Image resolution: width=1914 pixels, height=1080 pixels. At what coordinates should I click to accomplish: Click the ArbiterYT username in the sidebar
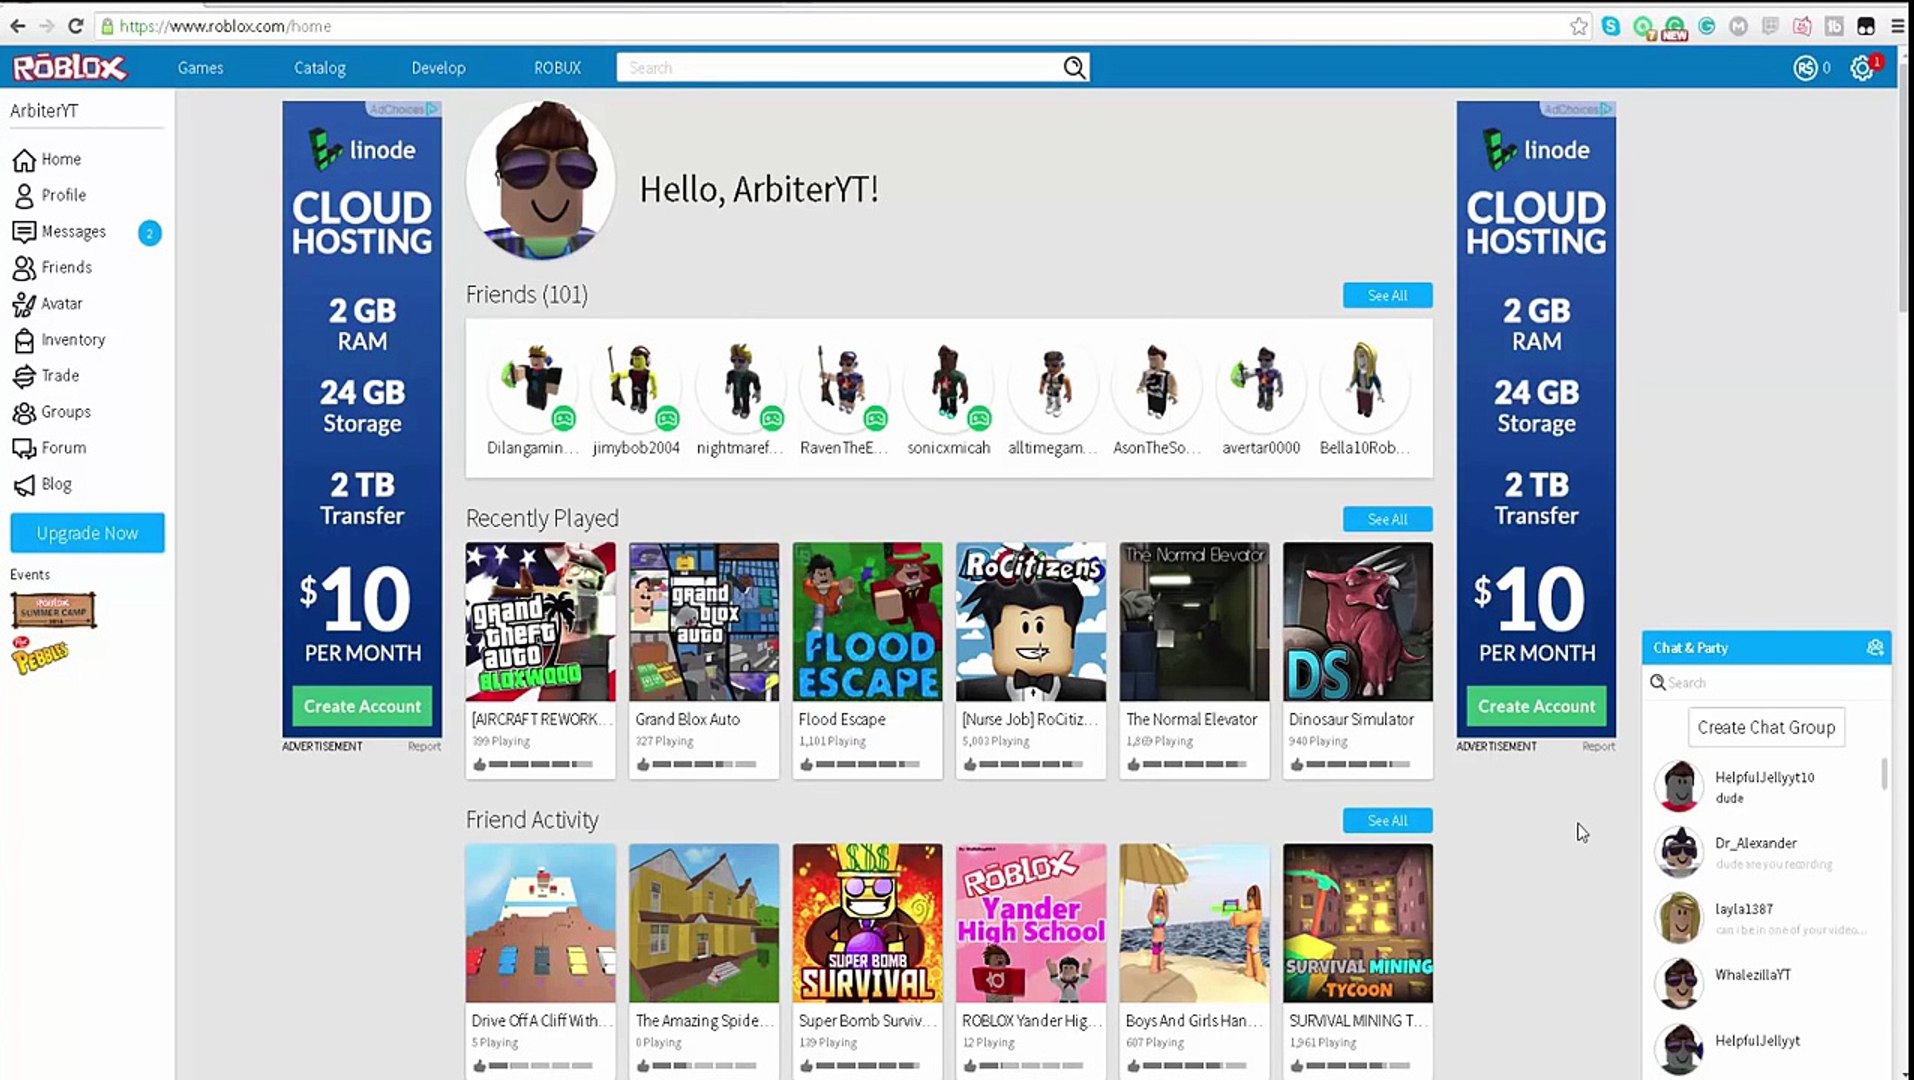(x=44, y=111)
